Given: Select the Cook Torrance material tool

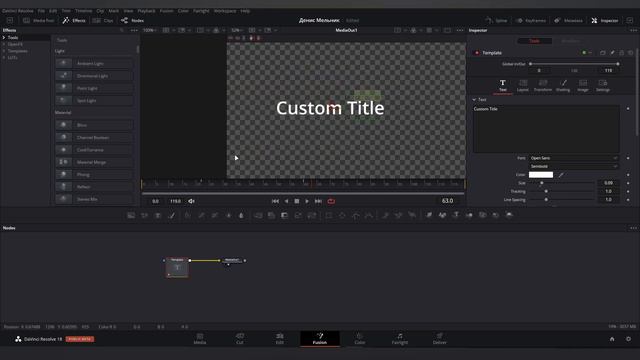Looking at the screenshot, I should [x=94, y=150].
